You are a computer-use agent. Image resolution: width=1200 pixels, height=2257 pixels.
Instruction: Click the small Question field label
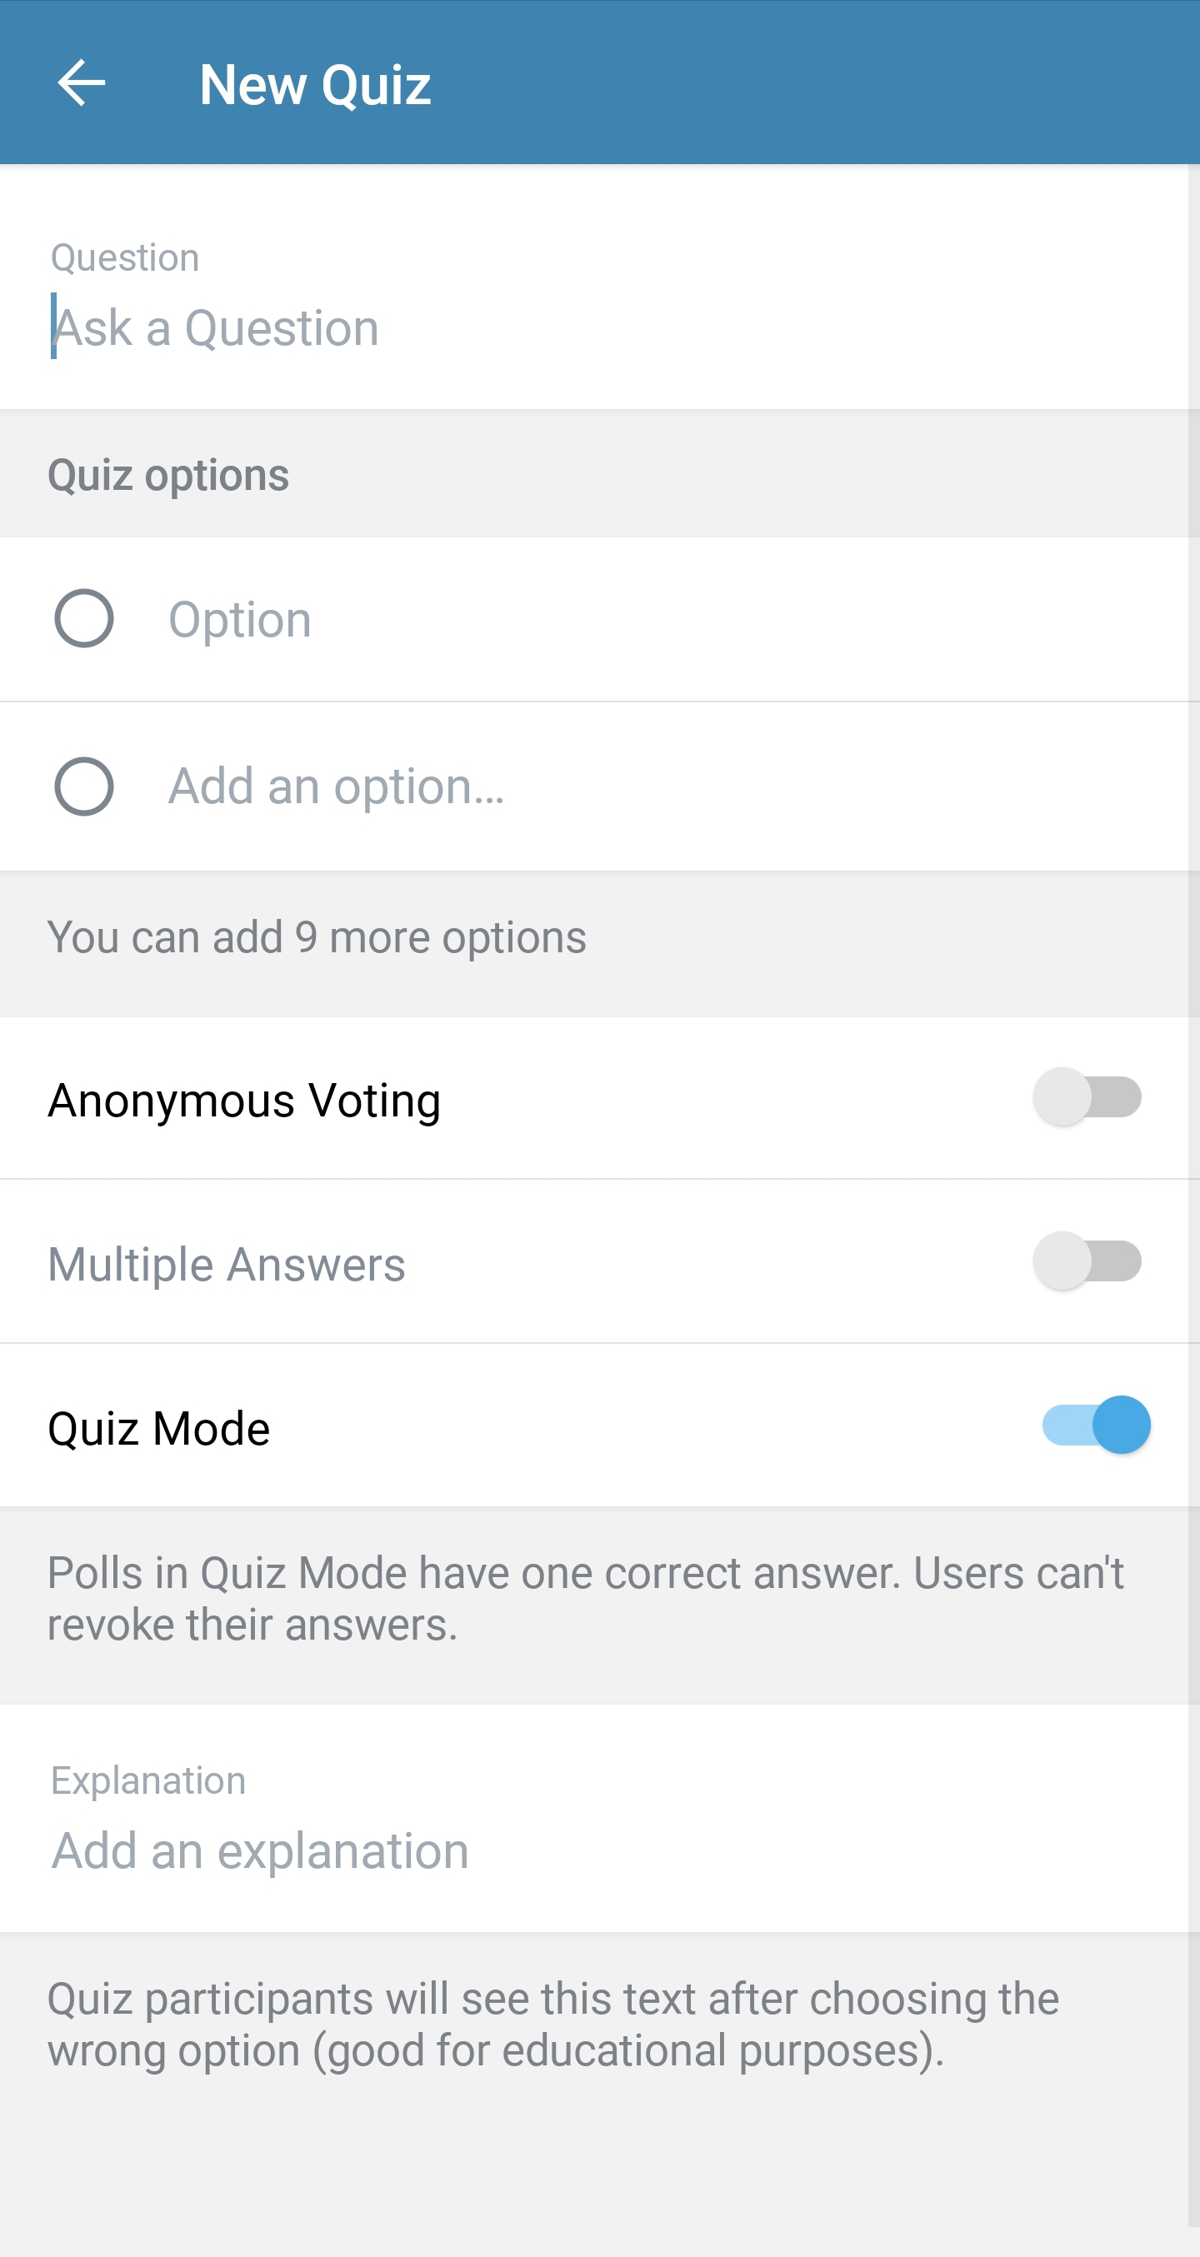[125, 258]
